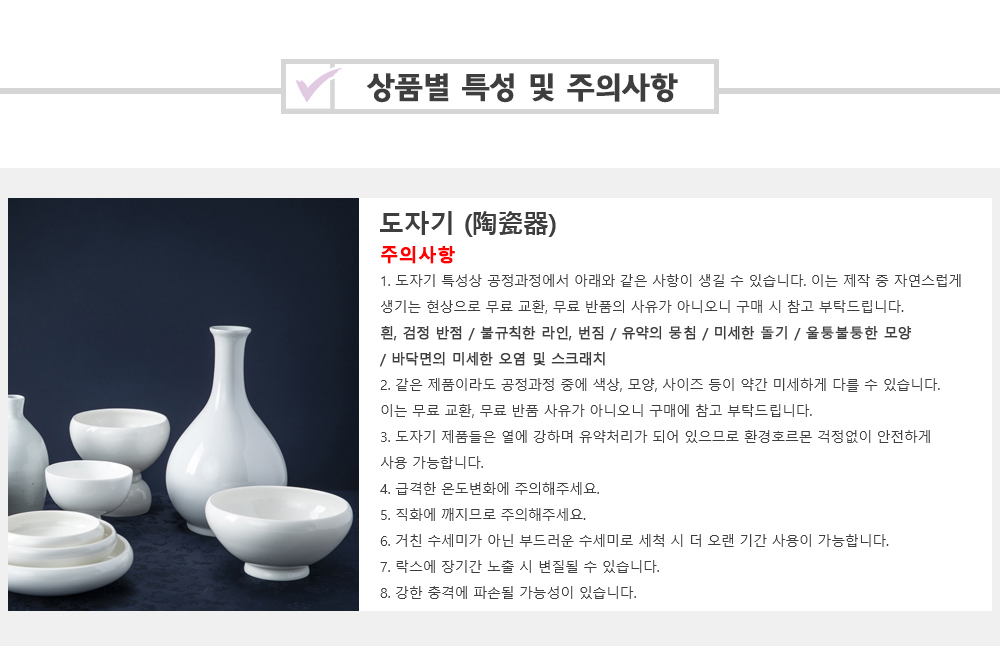Click item 3 about 환경호르몬 걱정없이
The image size is (1000, 646).
[656, 450]
